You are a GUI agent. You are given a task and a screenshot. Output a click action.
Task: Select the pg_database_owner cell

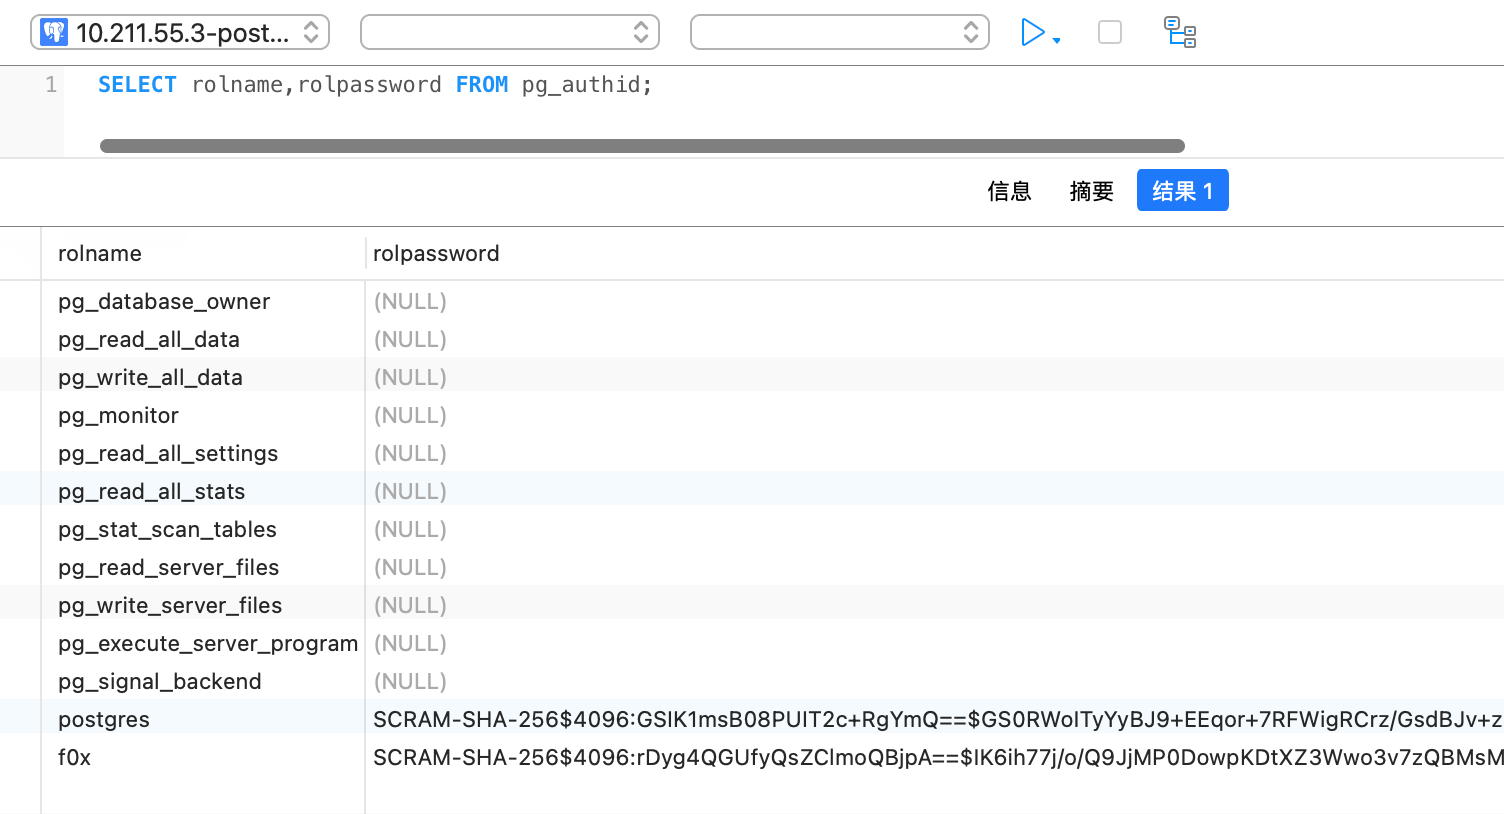164,301
